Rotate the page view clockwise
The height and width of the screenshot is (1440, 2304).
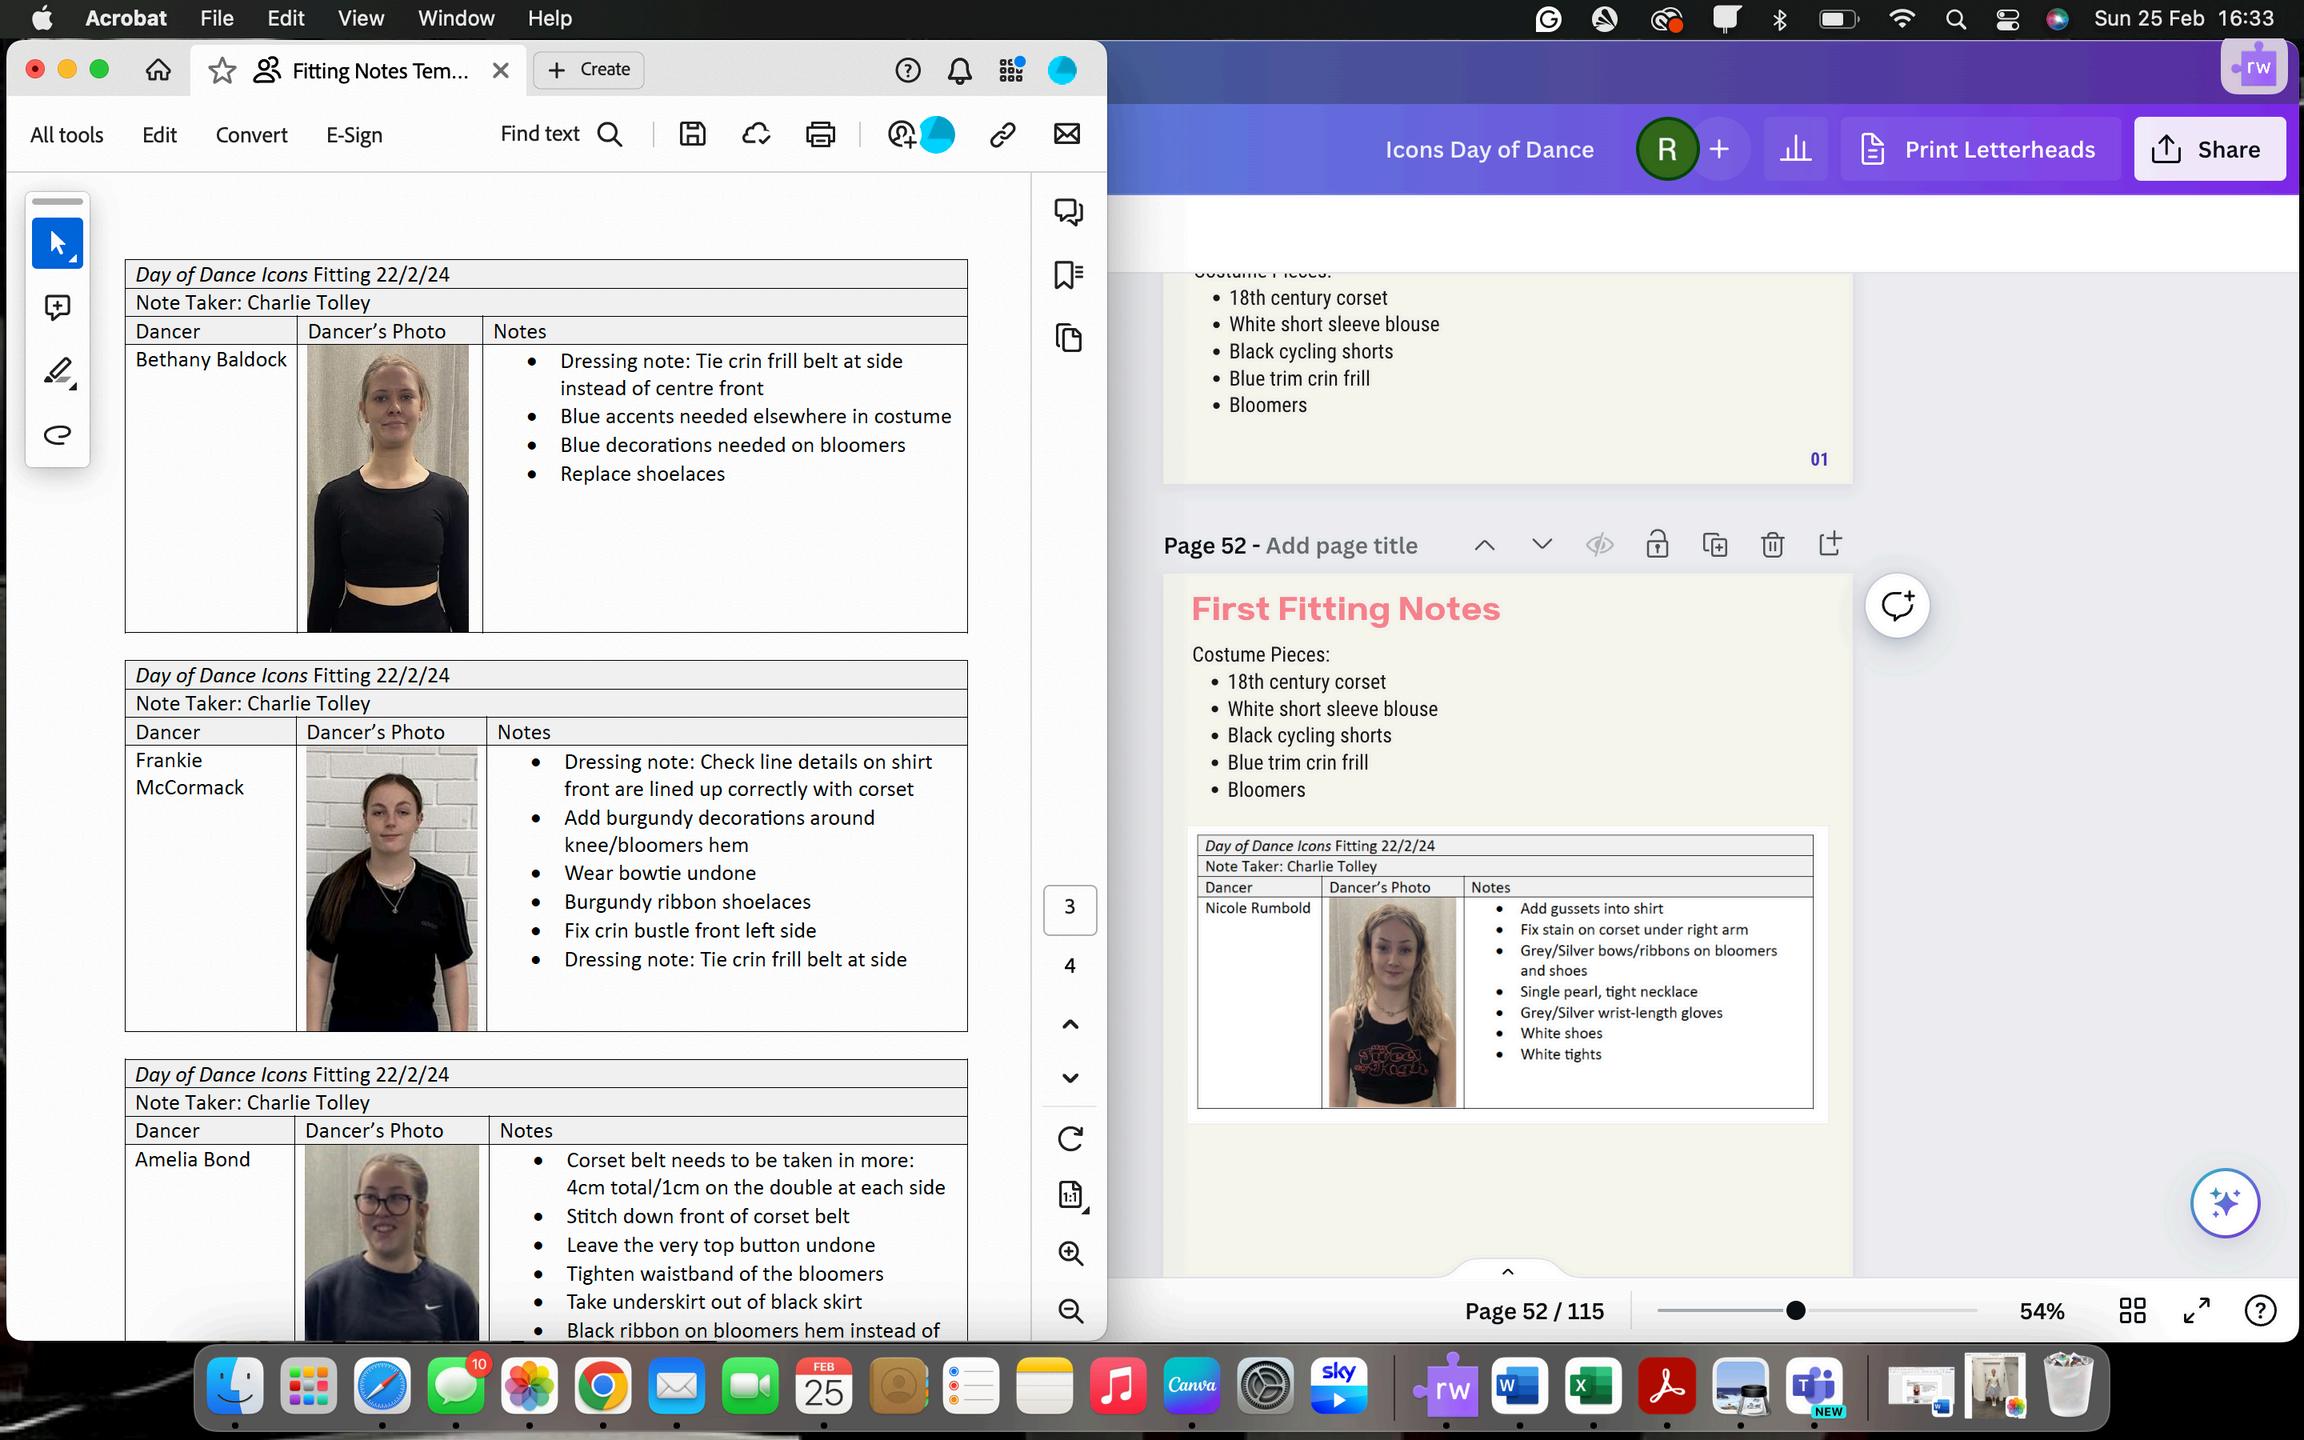coord(1070,1138)
